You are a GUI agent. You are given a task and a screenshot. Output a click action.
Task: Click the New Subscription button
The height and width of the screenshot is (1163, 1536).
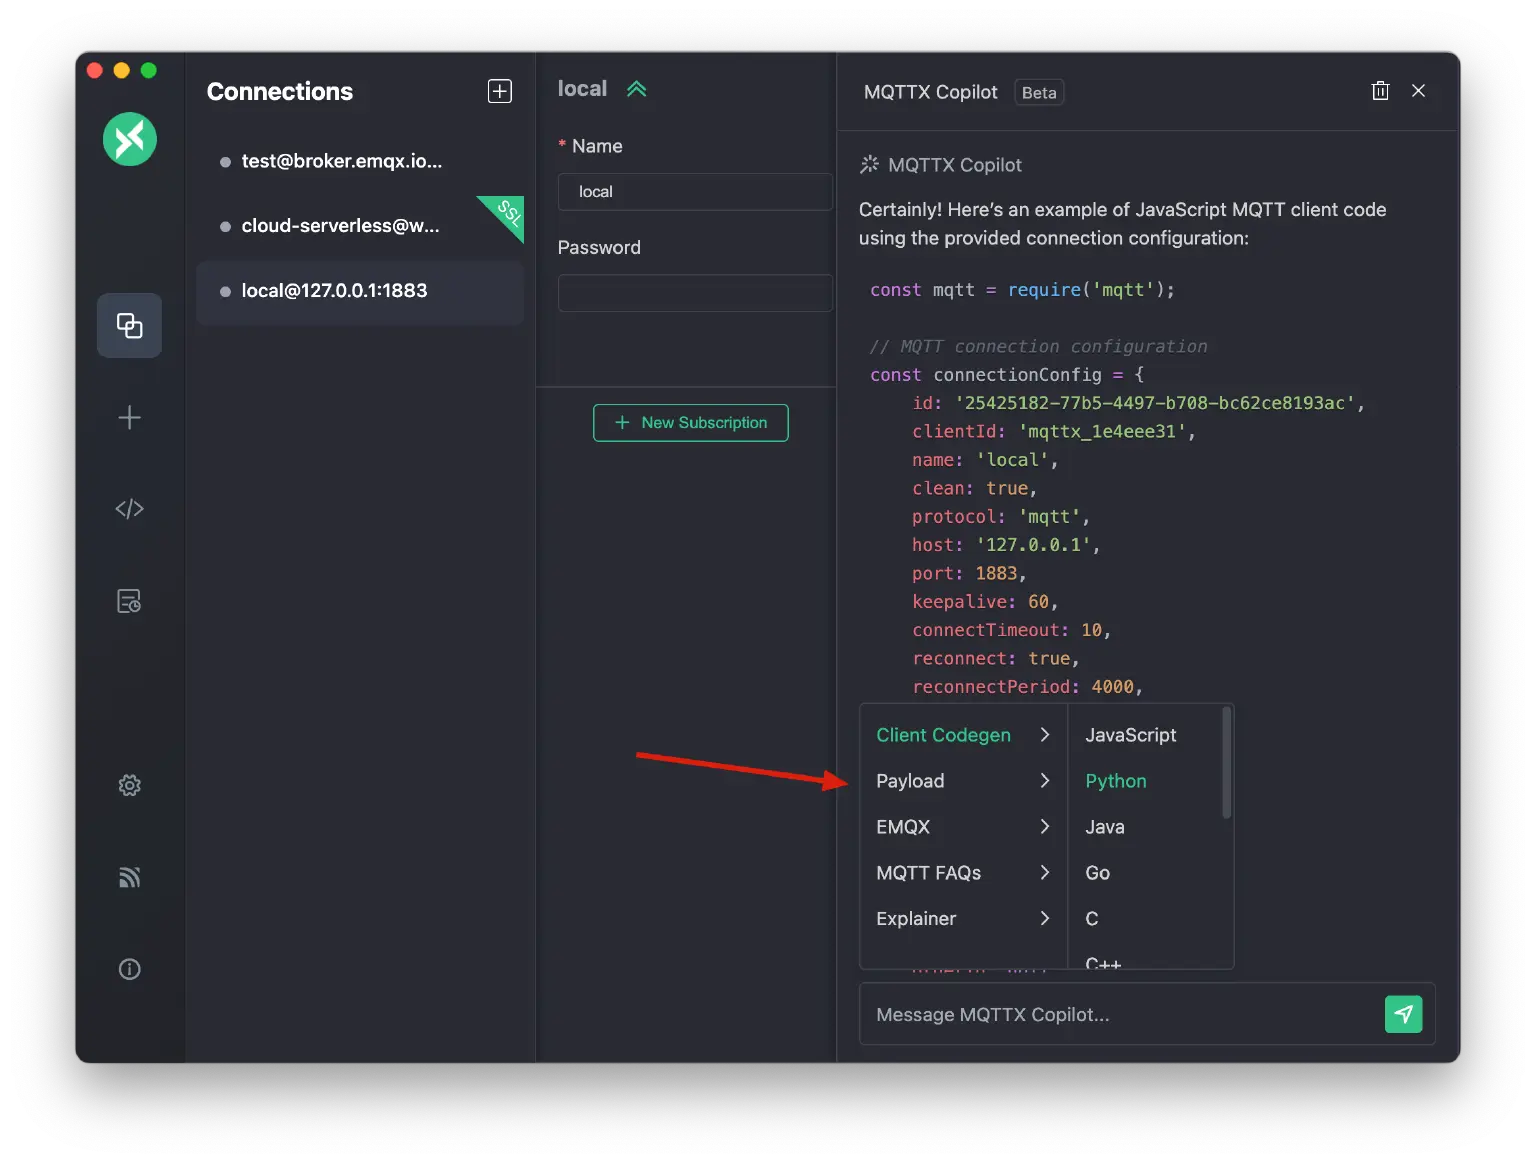coord(690,422)
